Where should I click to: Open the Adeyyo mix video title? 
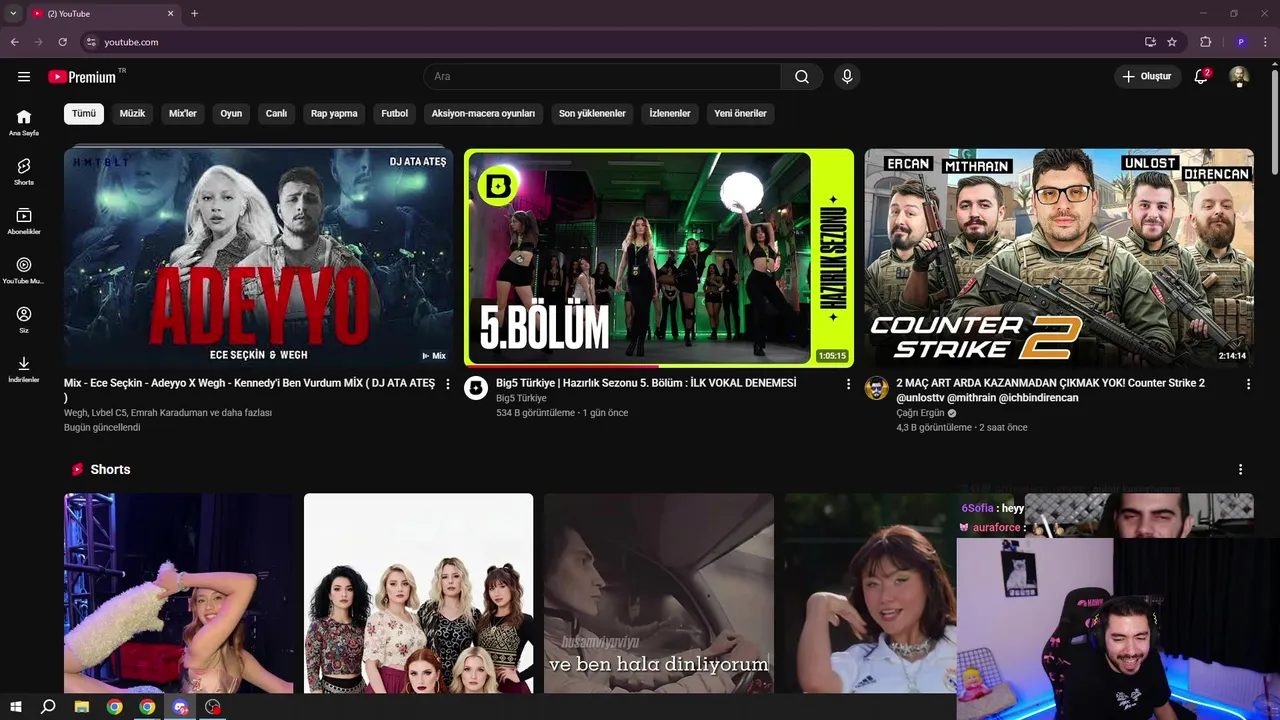coord(249,390)
